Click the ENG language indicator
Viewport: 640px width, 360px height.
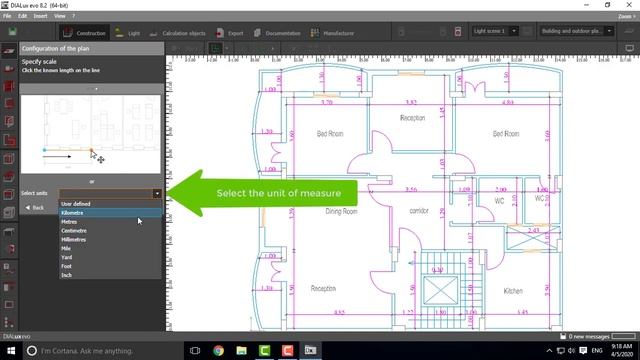597,351
